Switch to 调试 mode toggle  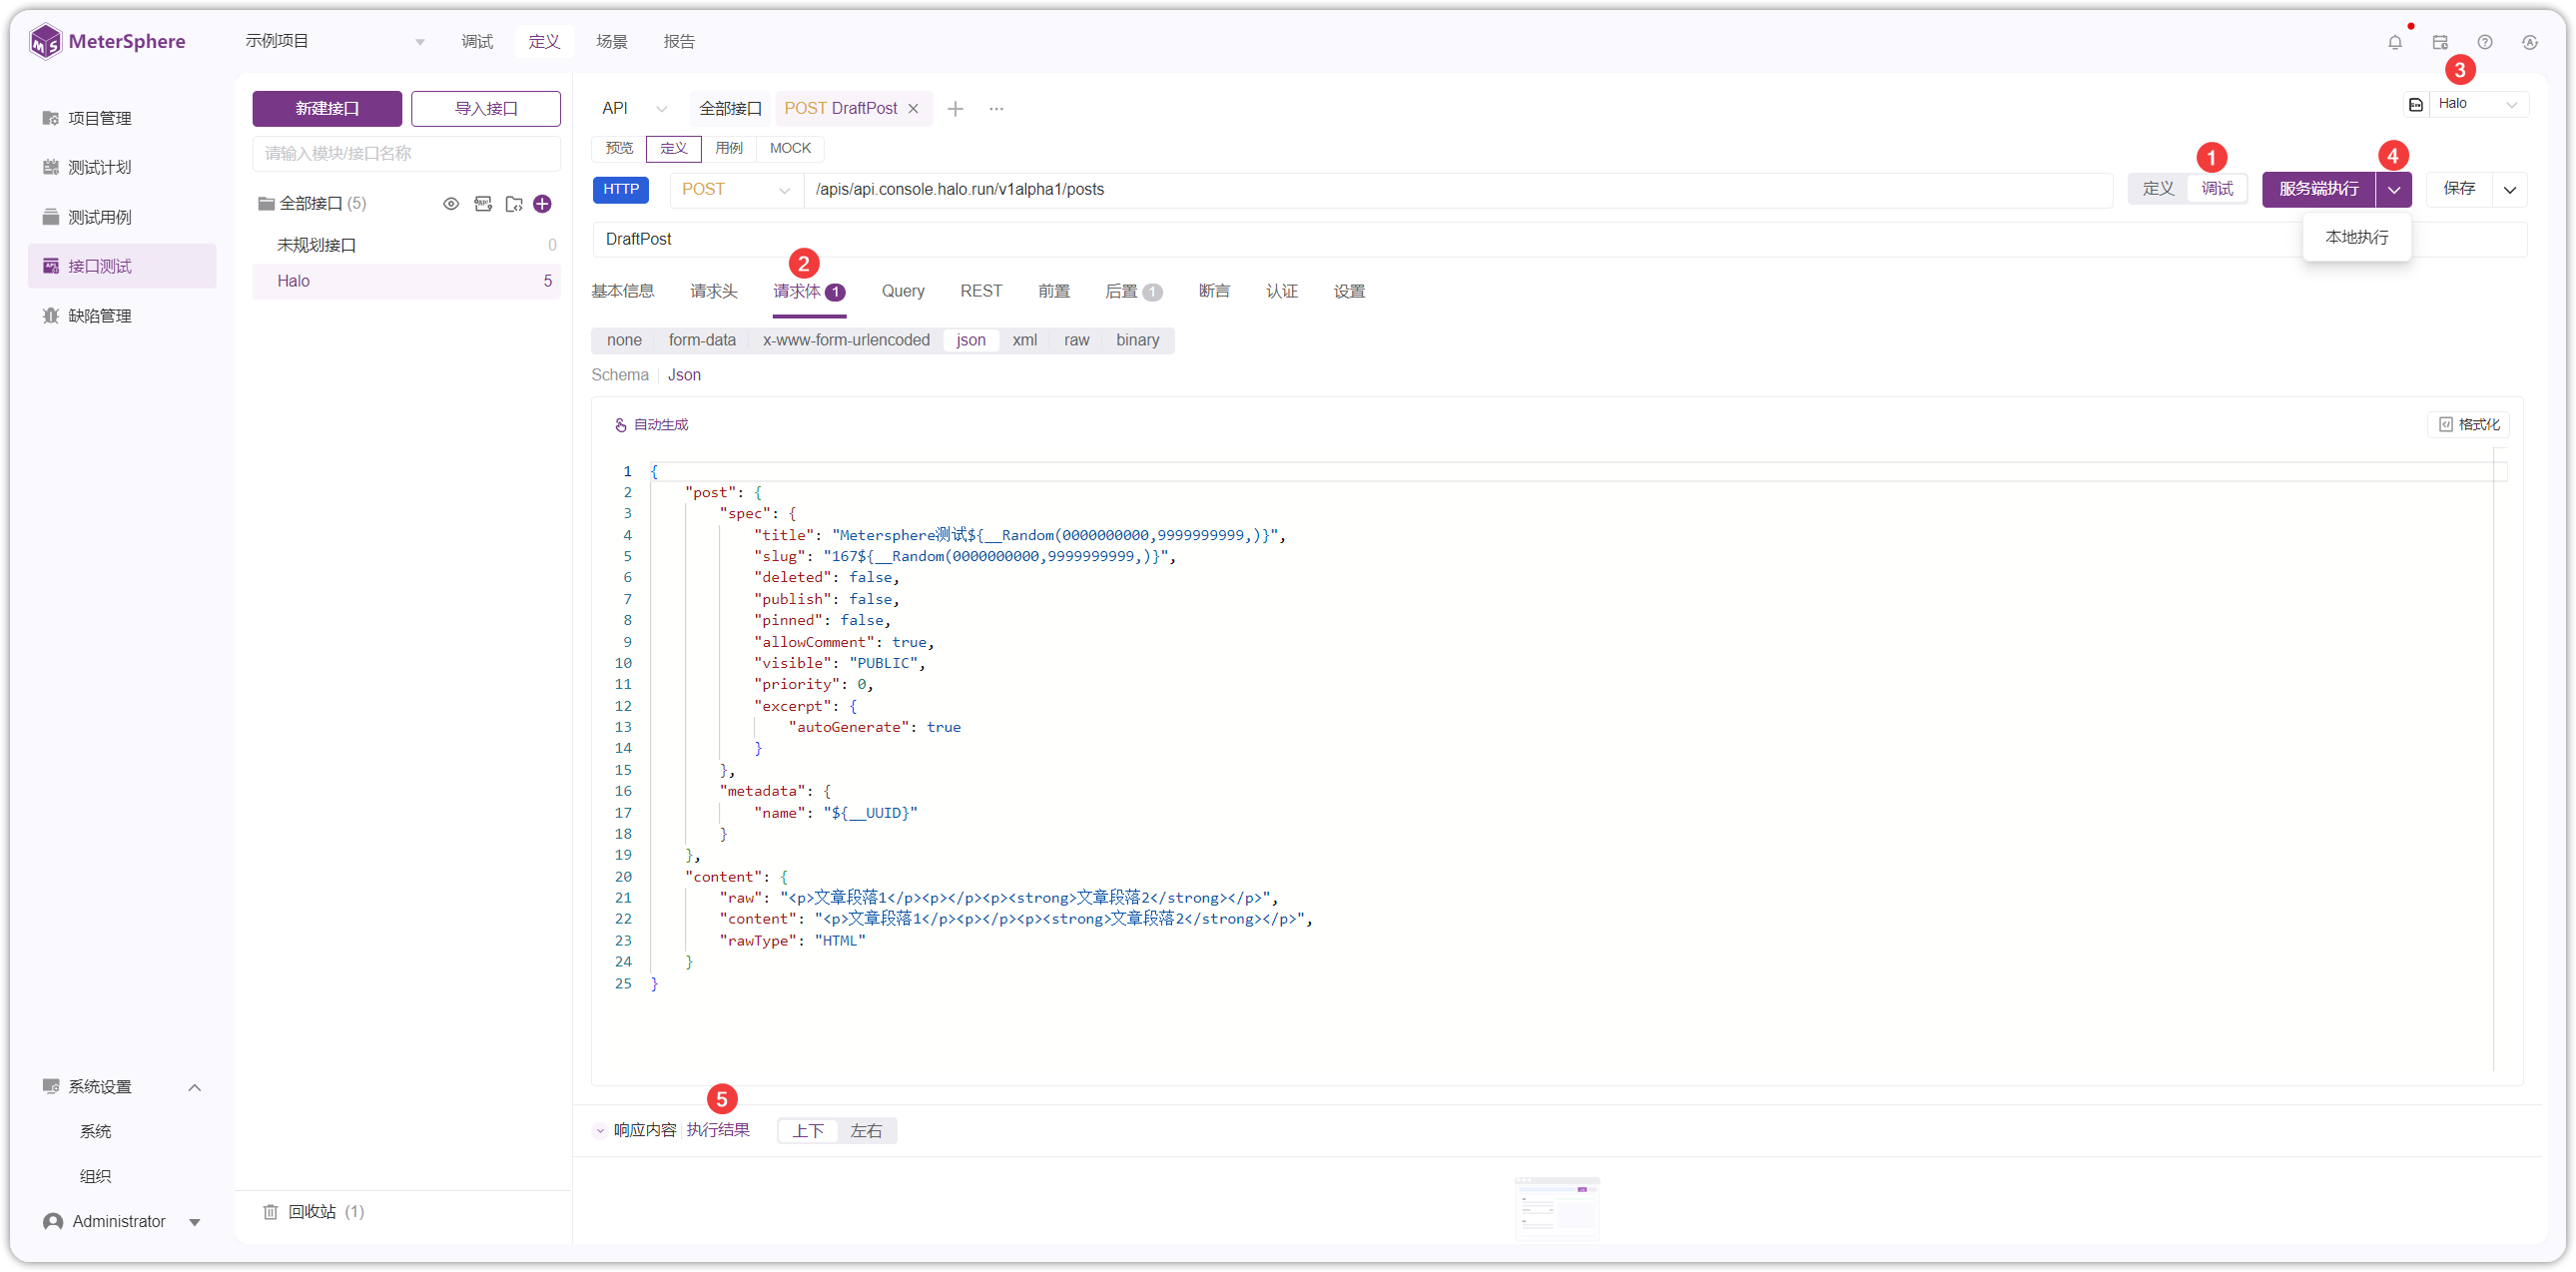pyautogui.click(x=2217, y=189)
